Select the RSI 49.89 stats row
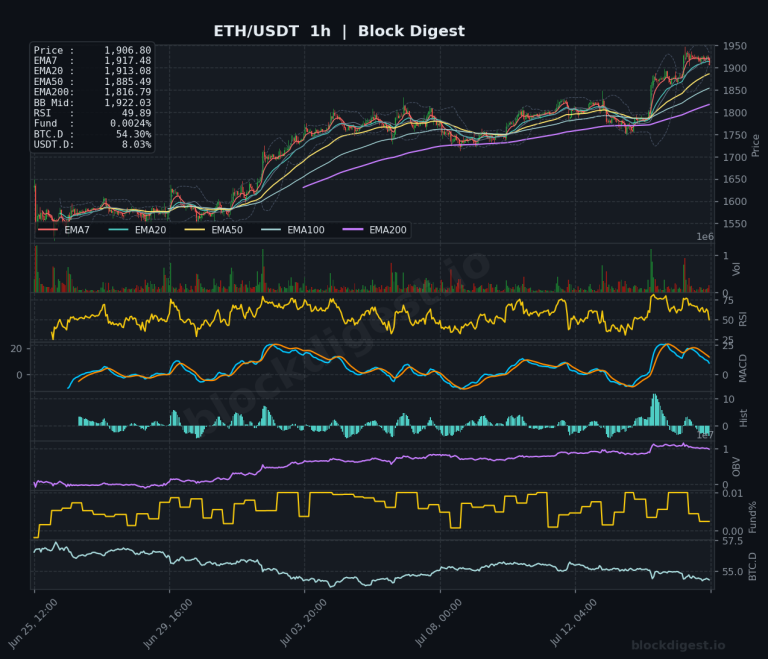Viewport: 768px width, 659px height. (93, 113)
